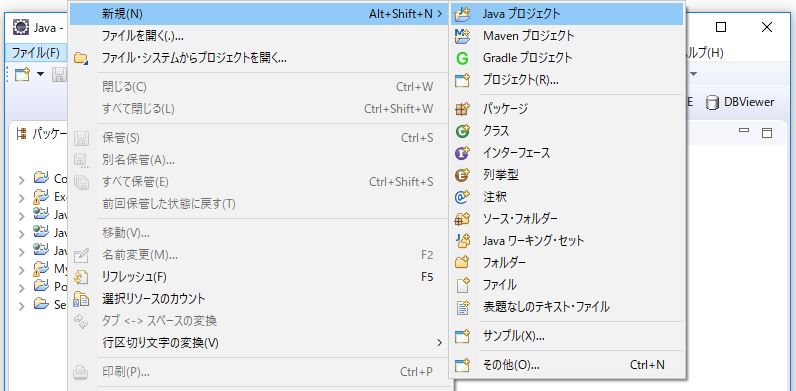The image size is (796, 391).
Task: Choose ファイルを開く(.)... menu entry
Action: tap(258, 36)
